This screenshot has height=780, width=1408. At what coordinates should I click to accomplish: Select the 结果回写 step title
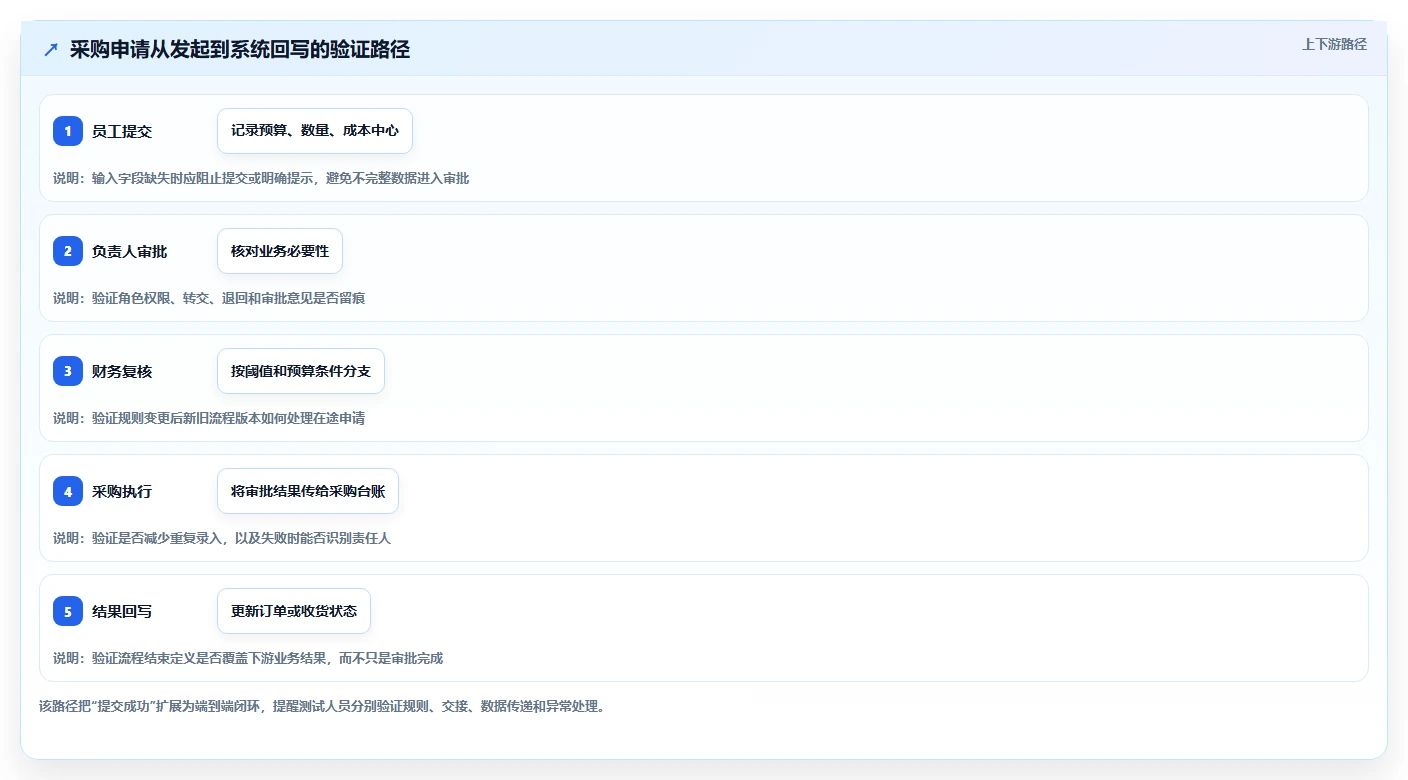point(122,611)
